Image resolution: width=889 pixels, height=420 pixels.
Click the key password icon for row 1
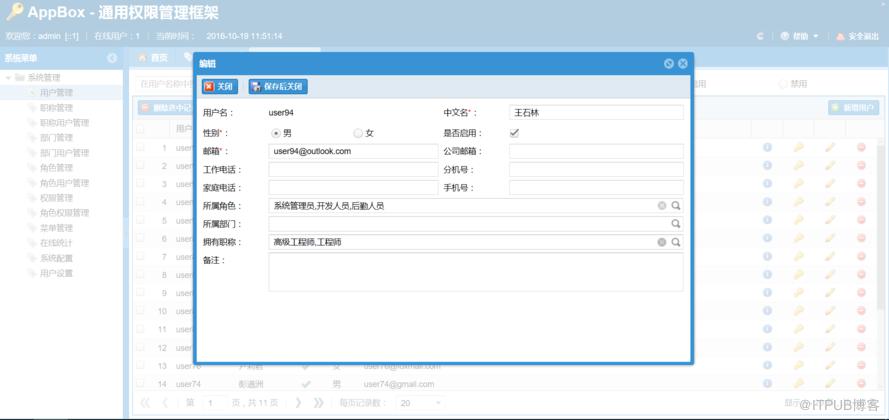[x=798, y=147]
